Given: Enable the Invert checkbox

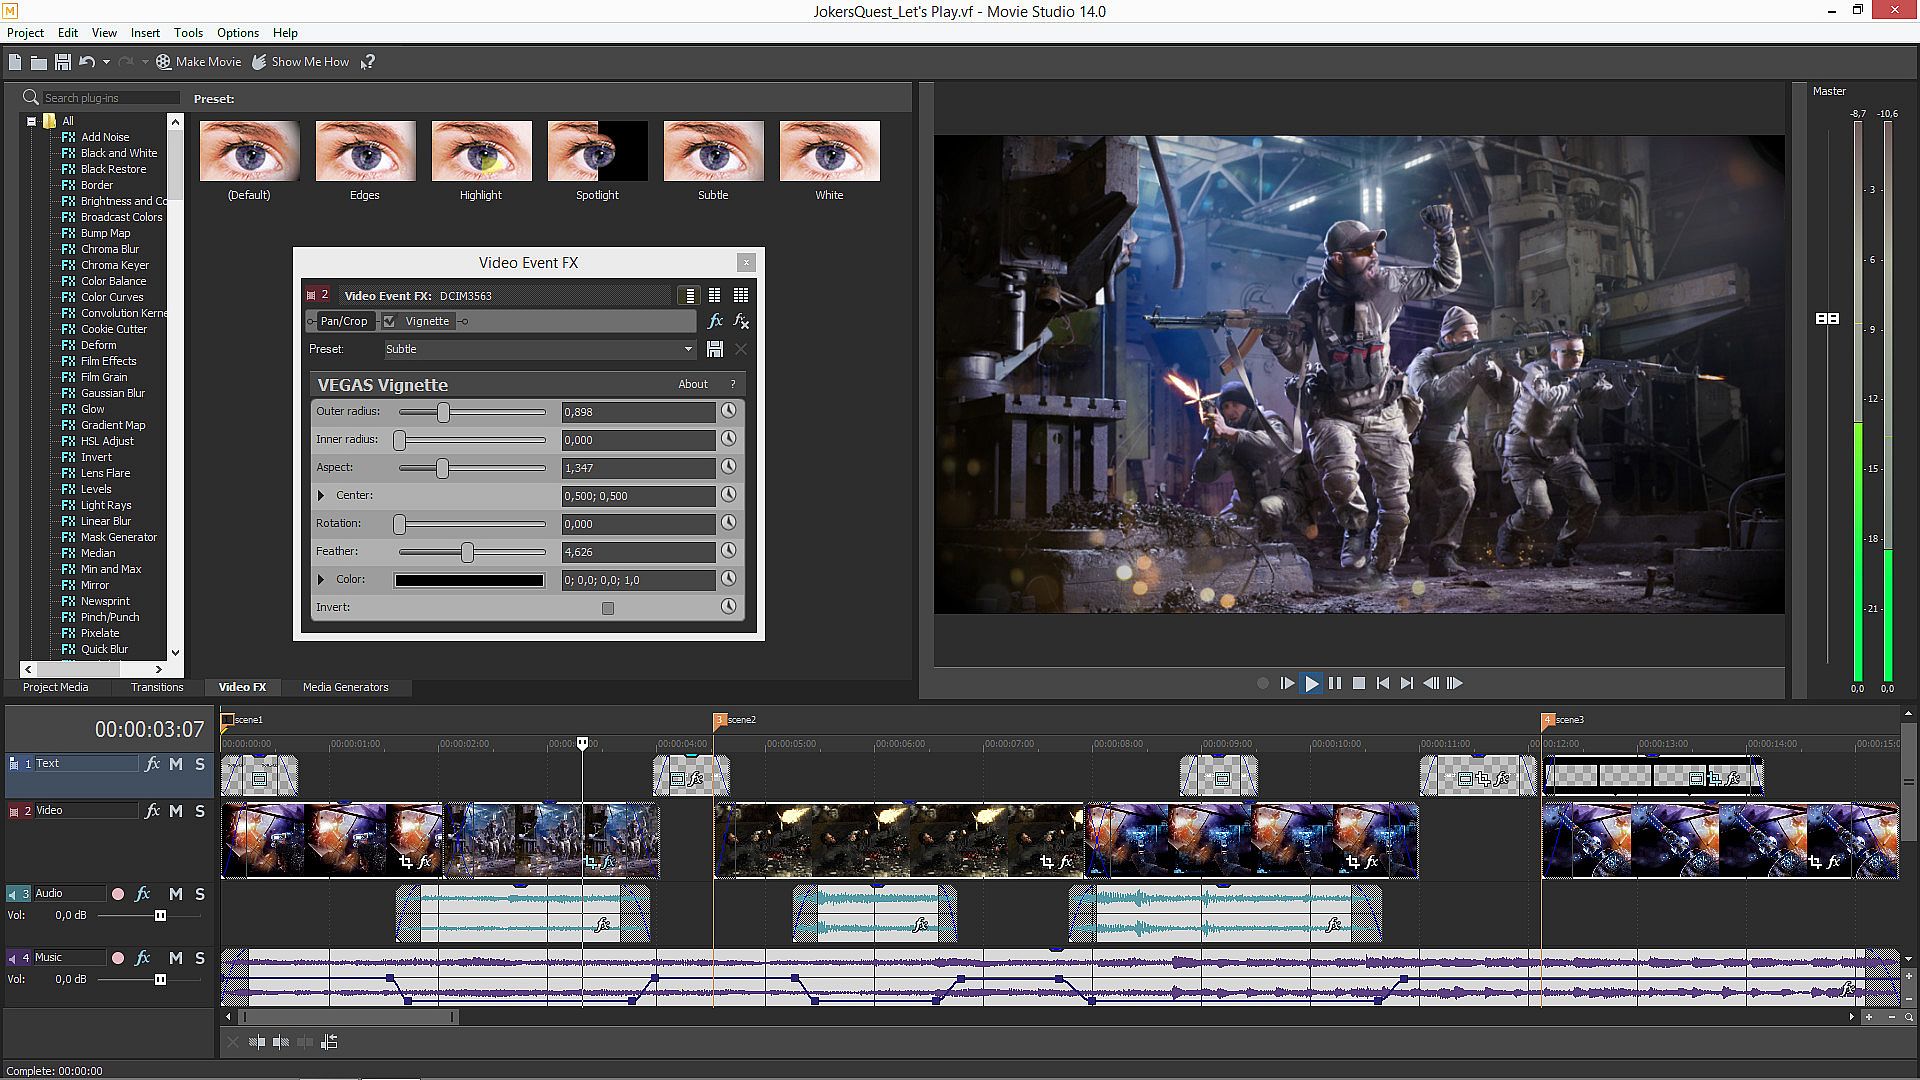Looking at the screenshot, I should [x=607, y=608].
